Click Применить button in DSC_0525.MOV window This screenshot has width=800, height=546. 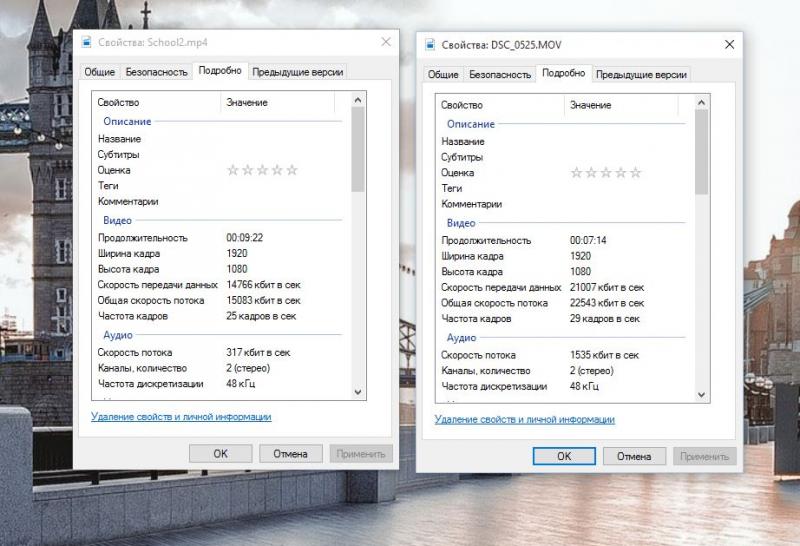click(x=704, y=456)
